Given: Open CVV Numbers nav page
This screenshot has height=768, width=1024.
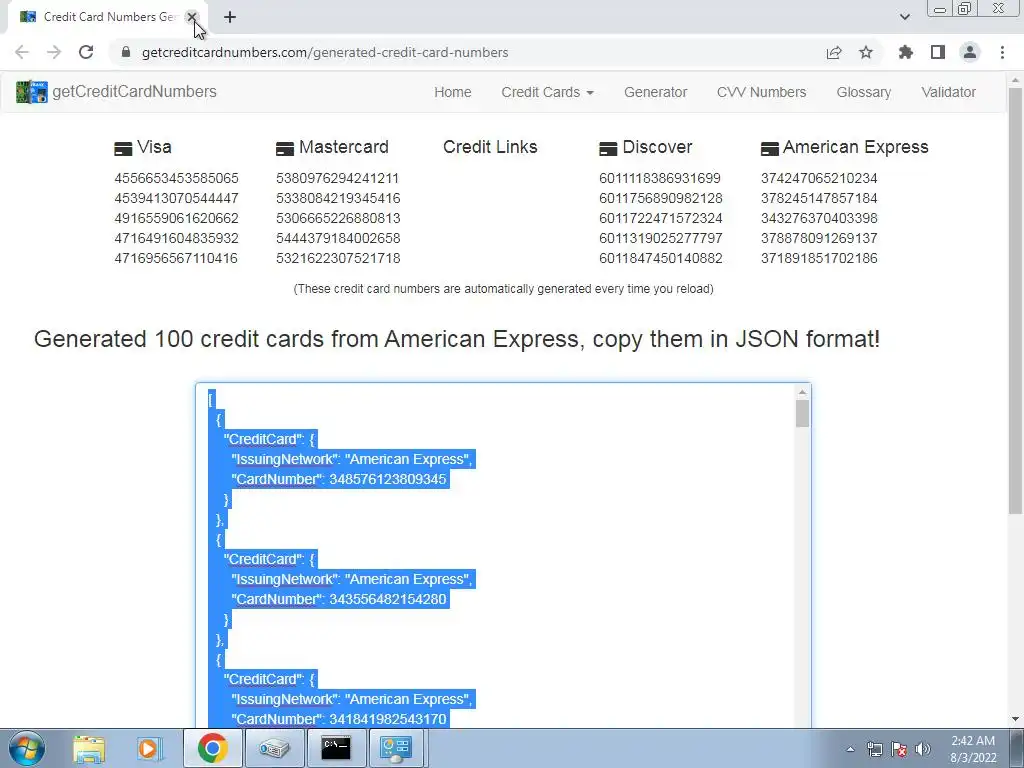Looking at the screenshot, I should pos(761,92).
